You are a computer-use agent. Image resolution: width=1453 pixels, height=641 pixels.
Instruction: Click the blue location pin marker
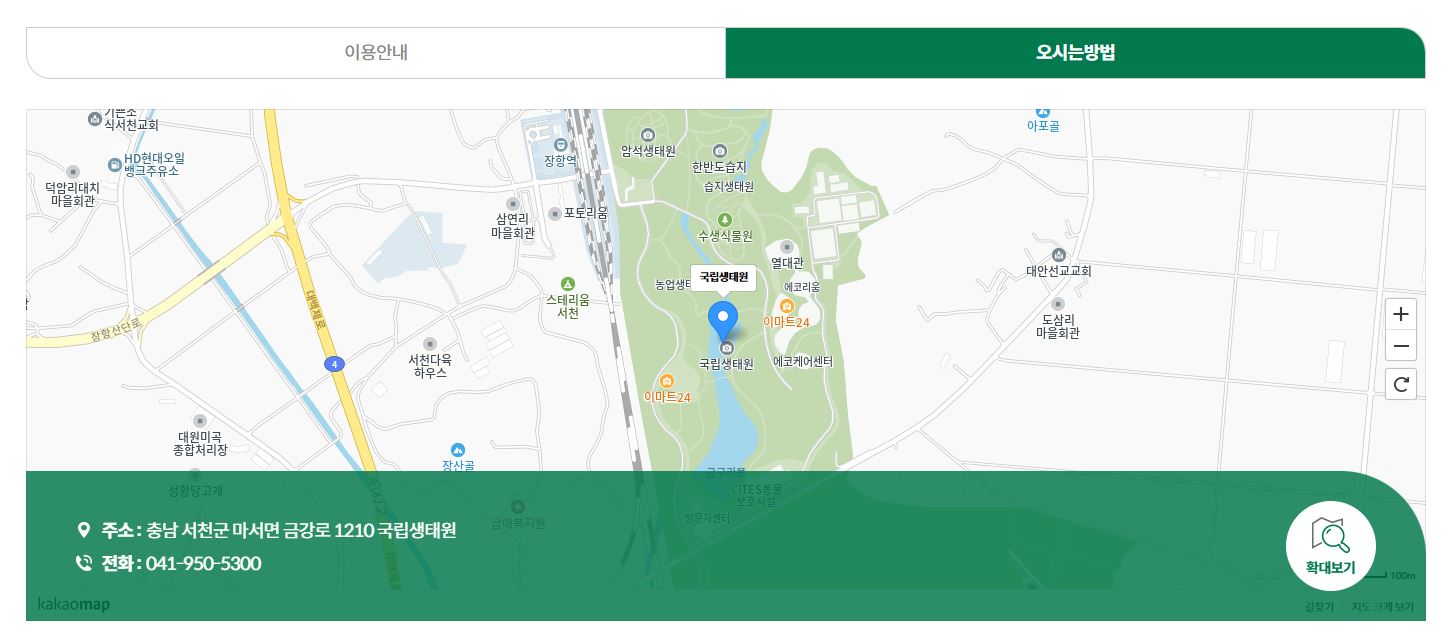pos(723,321)
